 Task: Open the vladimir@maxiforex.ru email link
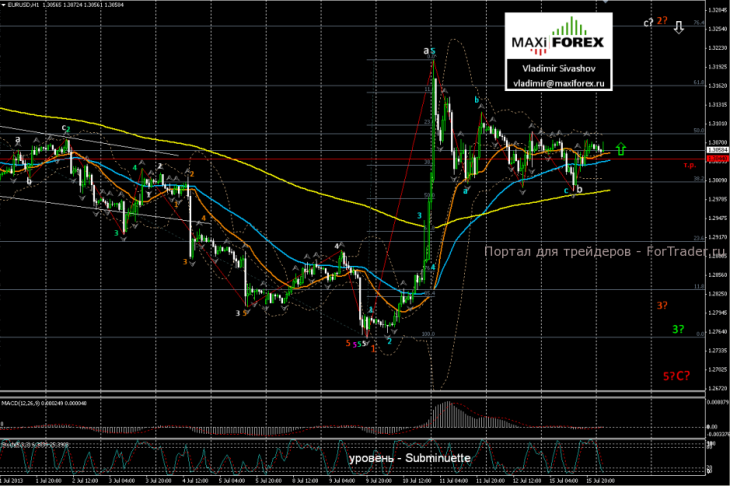point(559,83)
